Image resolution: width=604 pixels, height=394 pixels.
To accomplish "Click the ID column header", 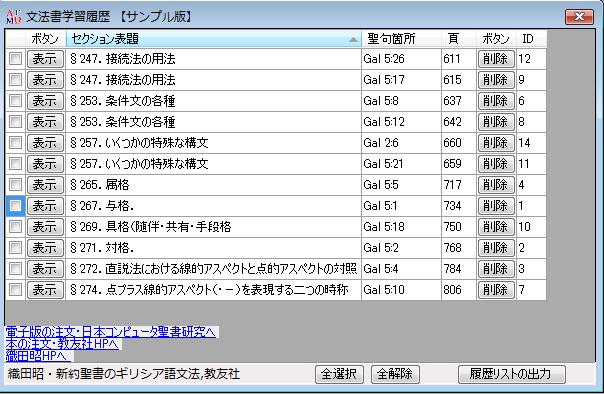I will click(531, 39).
